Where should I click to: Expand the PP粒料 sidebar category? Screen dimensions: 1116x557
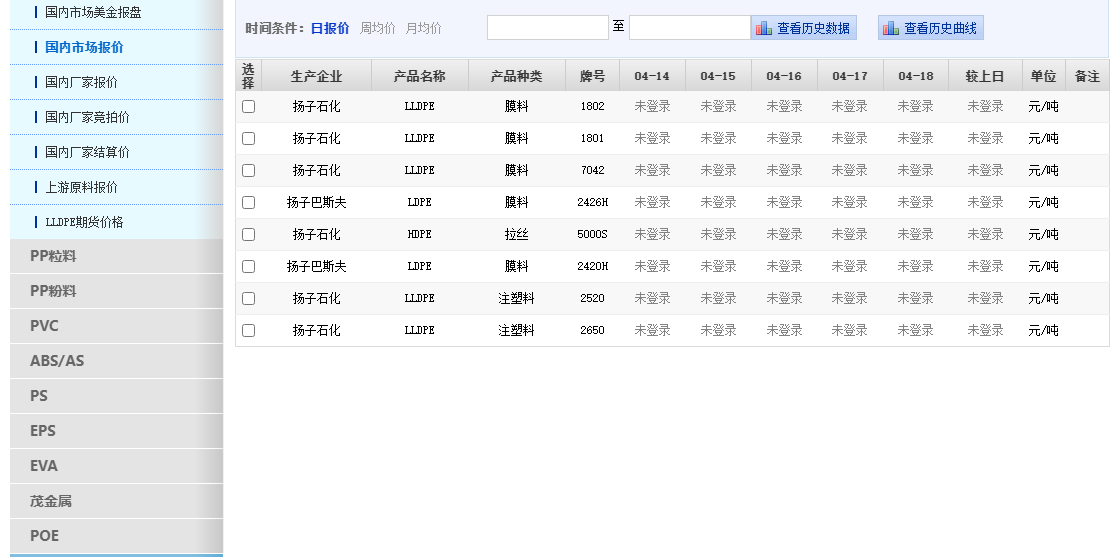click(x=53, y=256)
